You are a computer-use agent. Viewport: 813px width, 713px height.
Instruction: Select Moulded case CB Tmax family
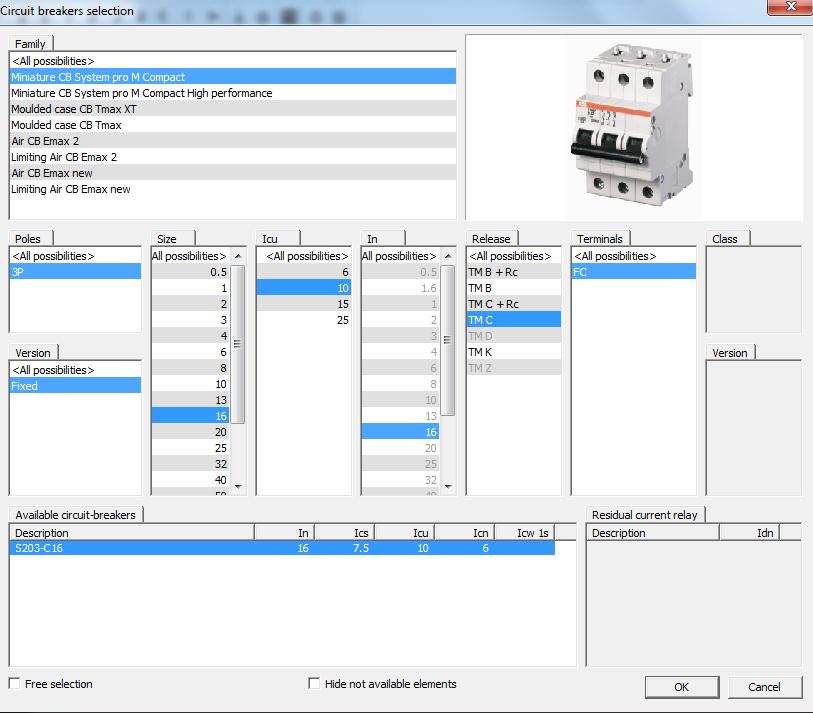pos(232,125)
